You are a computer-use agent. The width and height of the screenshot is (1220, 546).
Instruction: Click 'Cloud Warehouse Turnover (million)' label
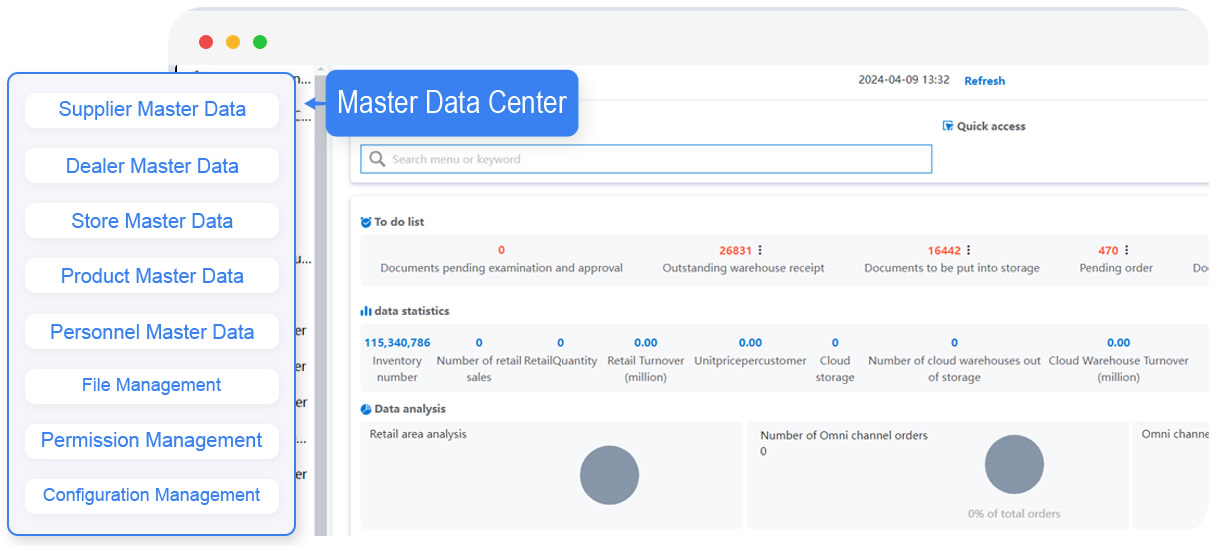click(x=1118, y=369)
